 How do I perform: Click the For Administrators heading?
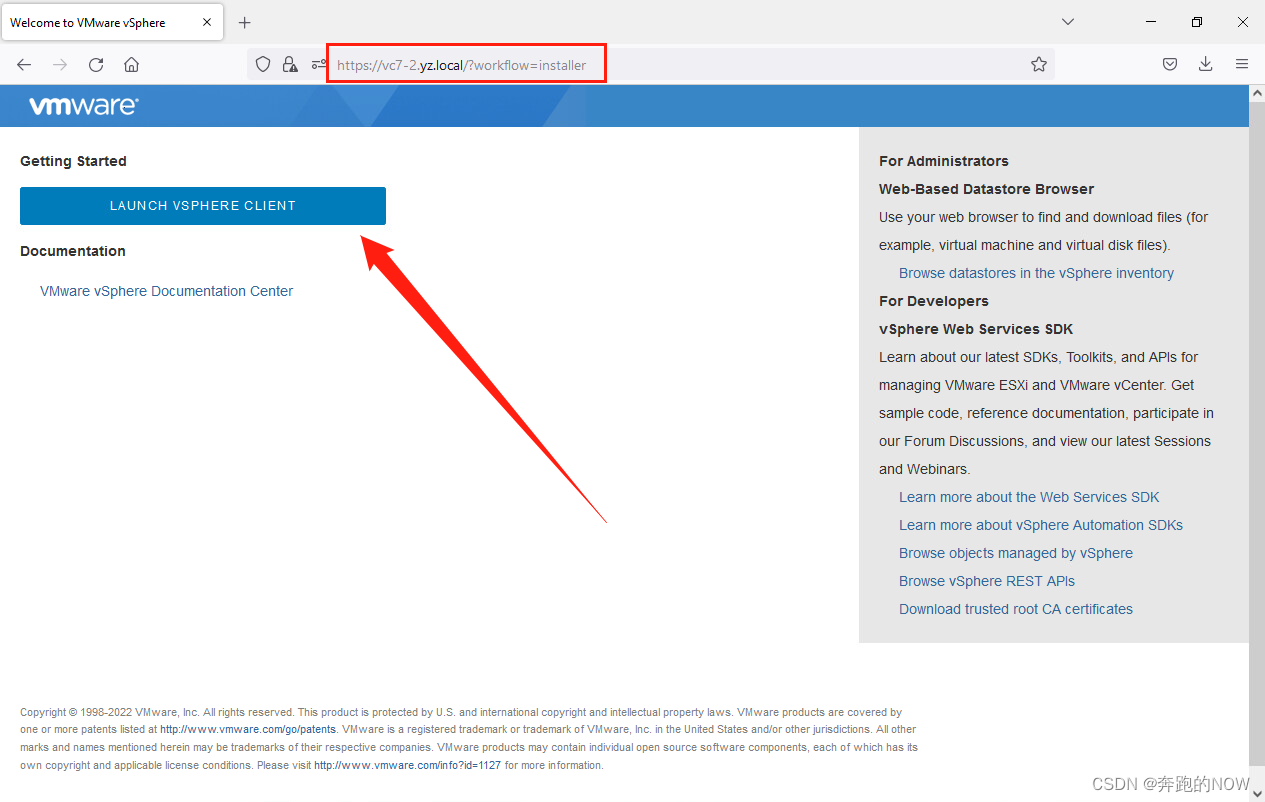click(x=944, y=161)
